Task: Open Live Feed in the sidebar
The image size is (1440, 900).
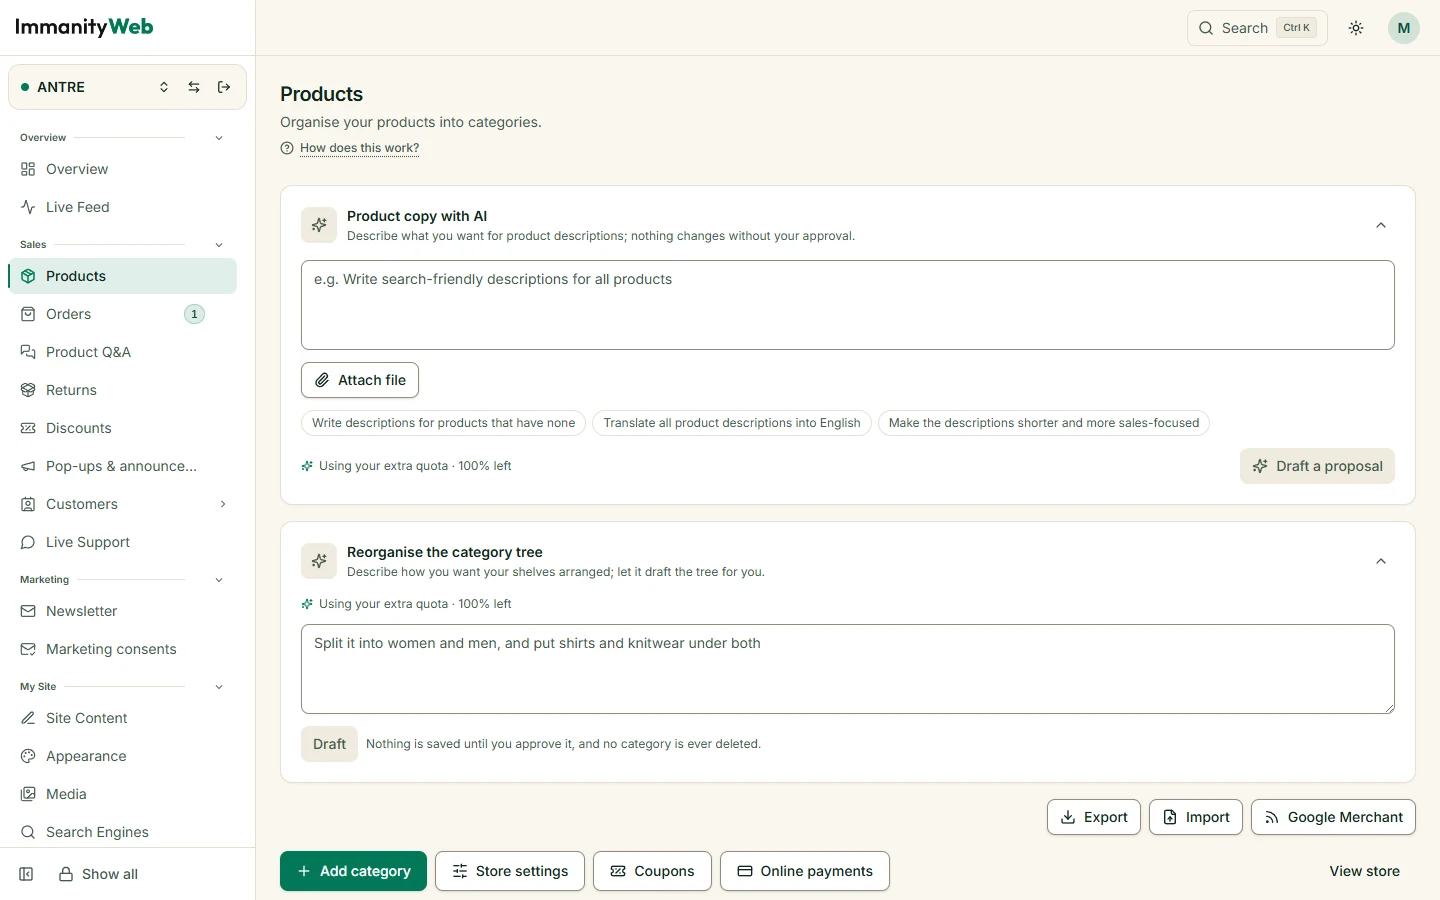Action: click(x=122, y=207)
